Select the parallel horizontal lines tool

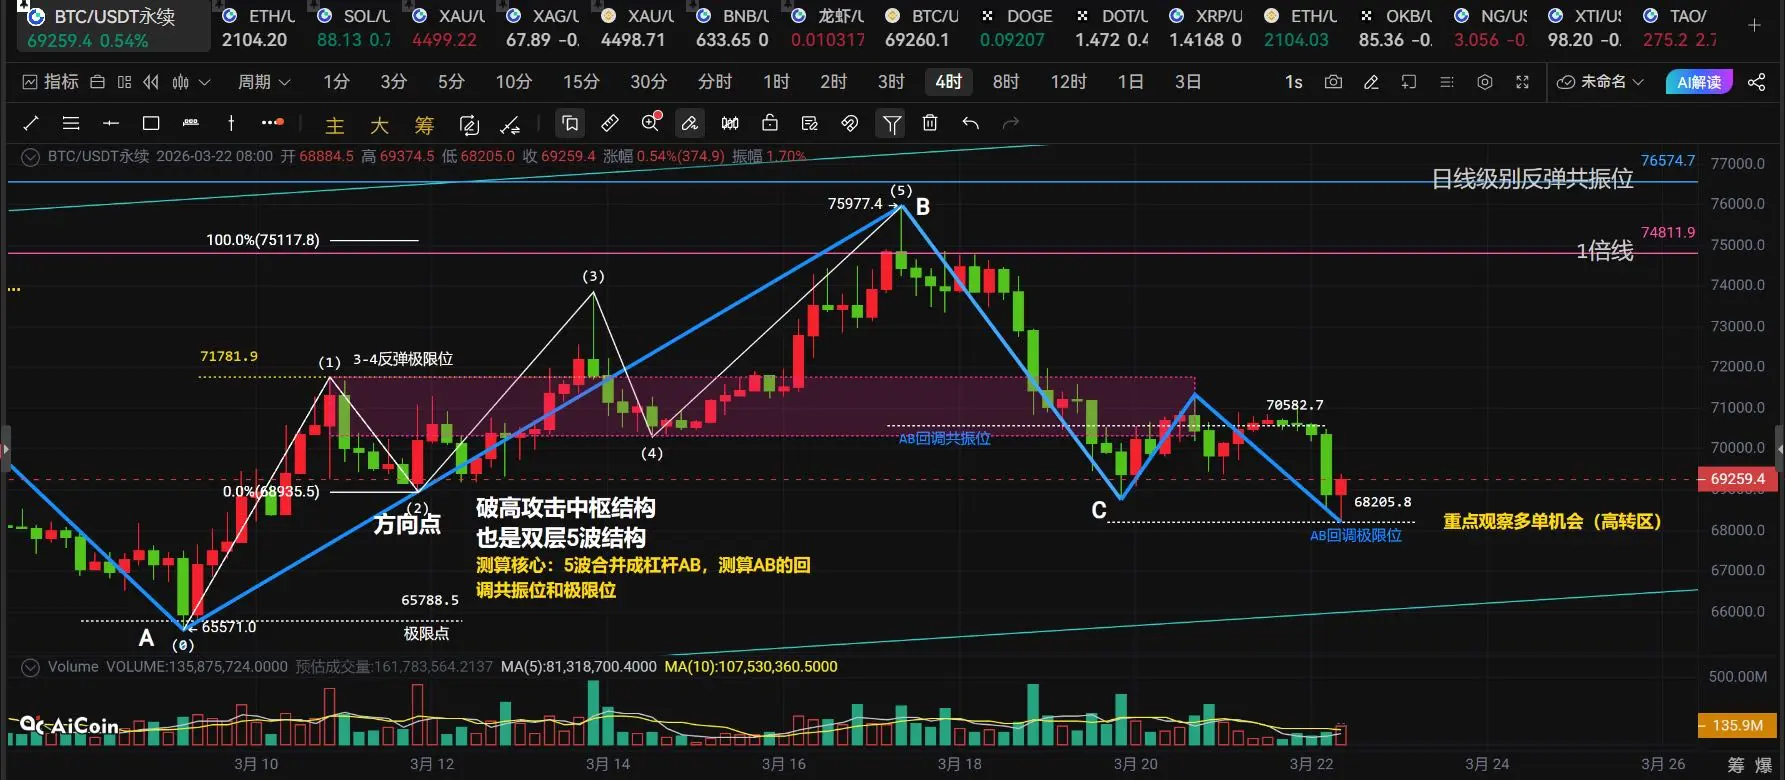pyautogui.click(x=71, y=123)
